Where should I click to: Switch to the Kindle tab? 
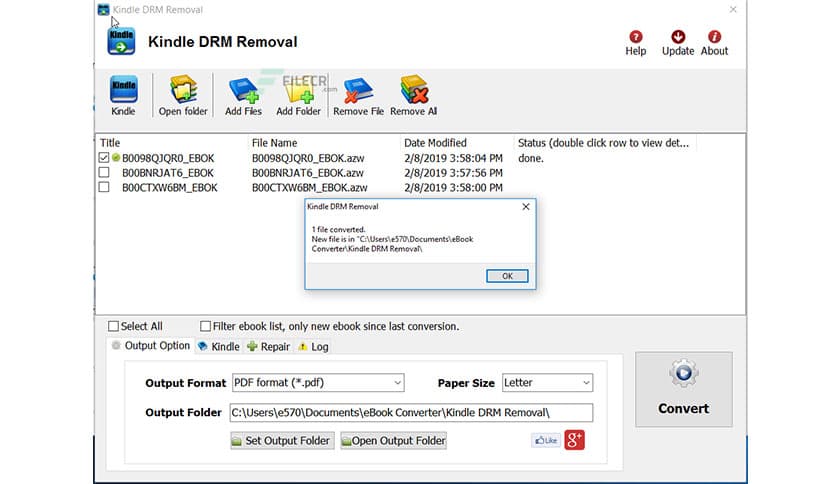pyautogui.click(x=219, y=346)
